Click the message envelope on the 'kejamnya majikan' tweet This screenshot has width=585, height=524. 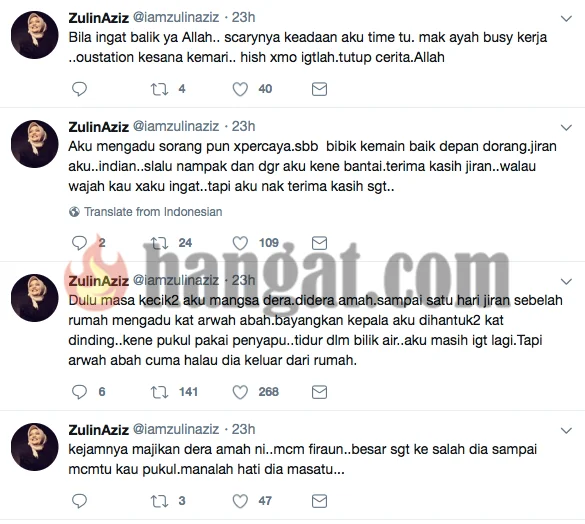point(319,501)
